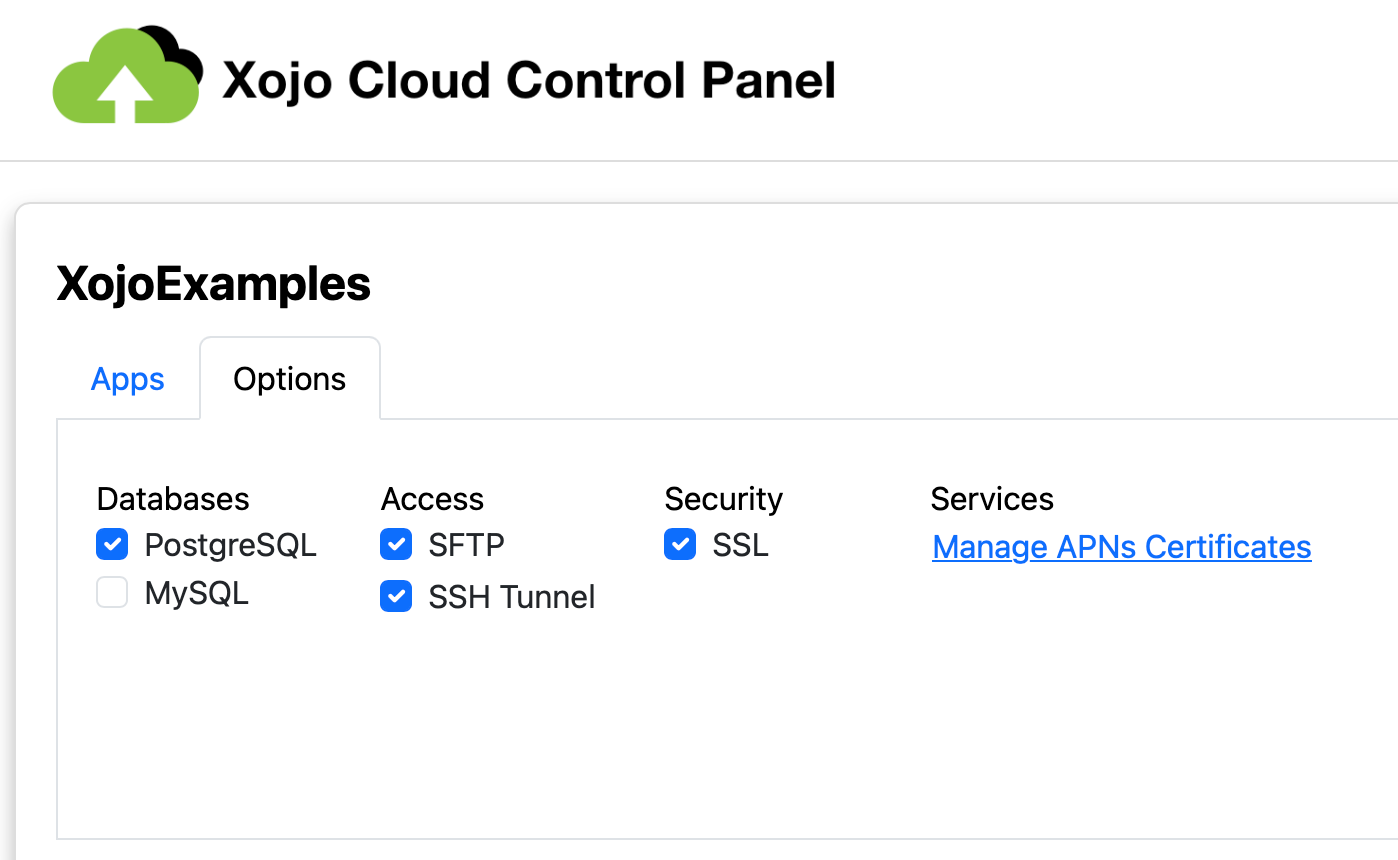Disable SFTP access
1398x860 pixels.
pyautogui.click(x=396, y=544)
